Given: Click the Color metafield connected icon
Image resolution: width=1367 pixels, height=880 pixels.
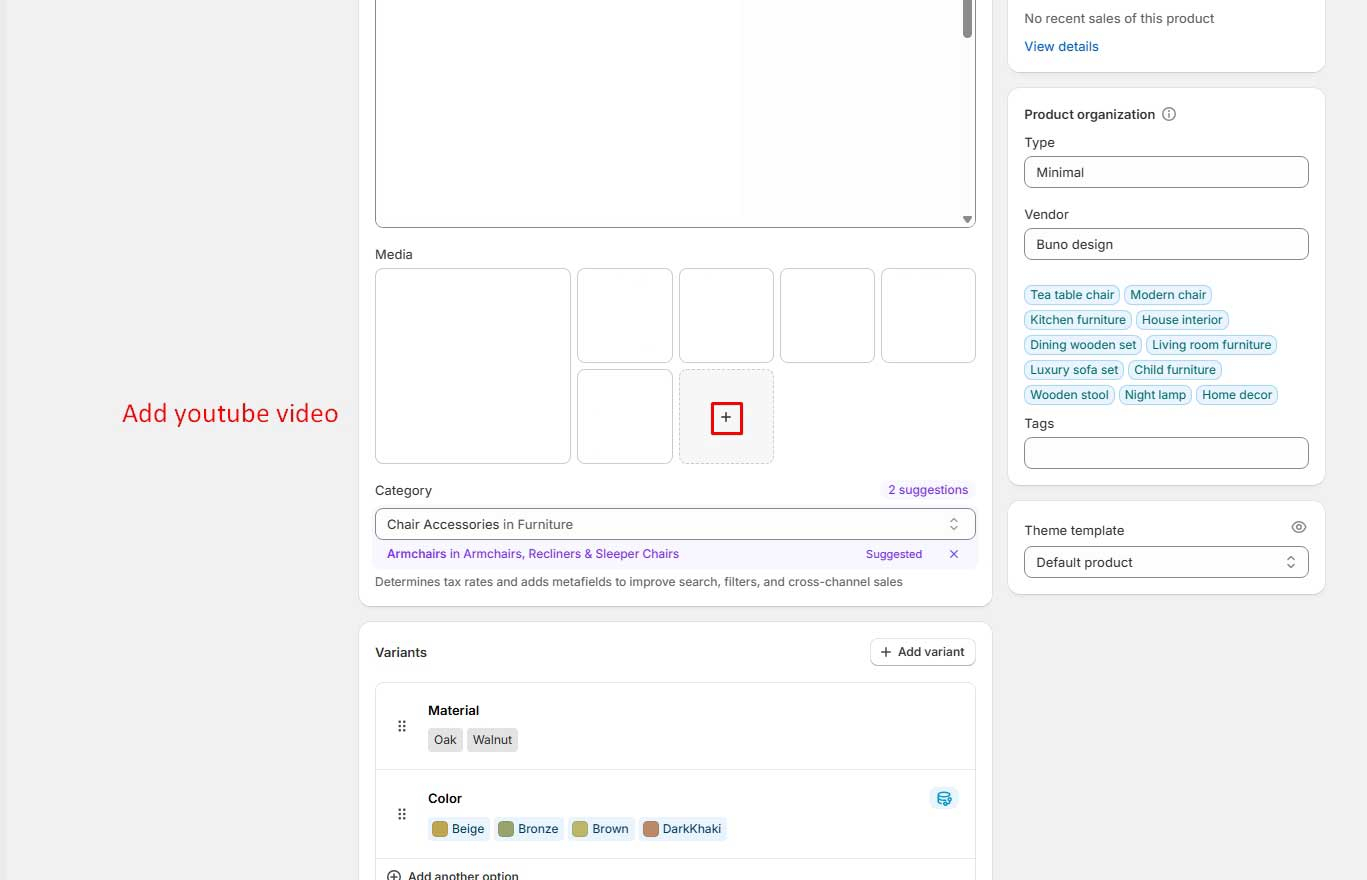Looking at the screenshot, I should click(x=943, y=798).
